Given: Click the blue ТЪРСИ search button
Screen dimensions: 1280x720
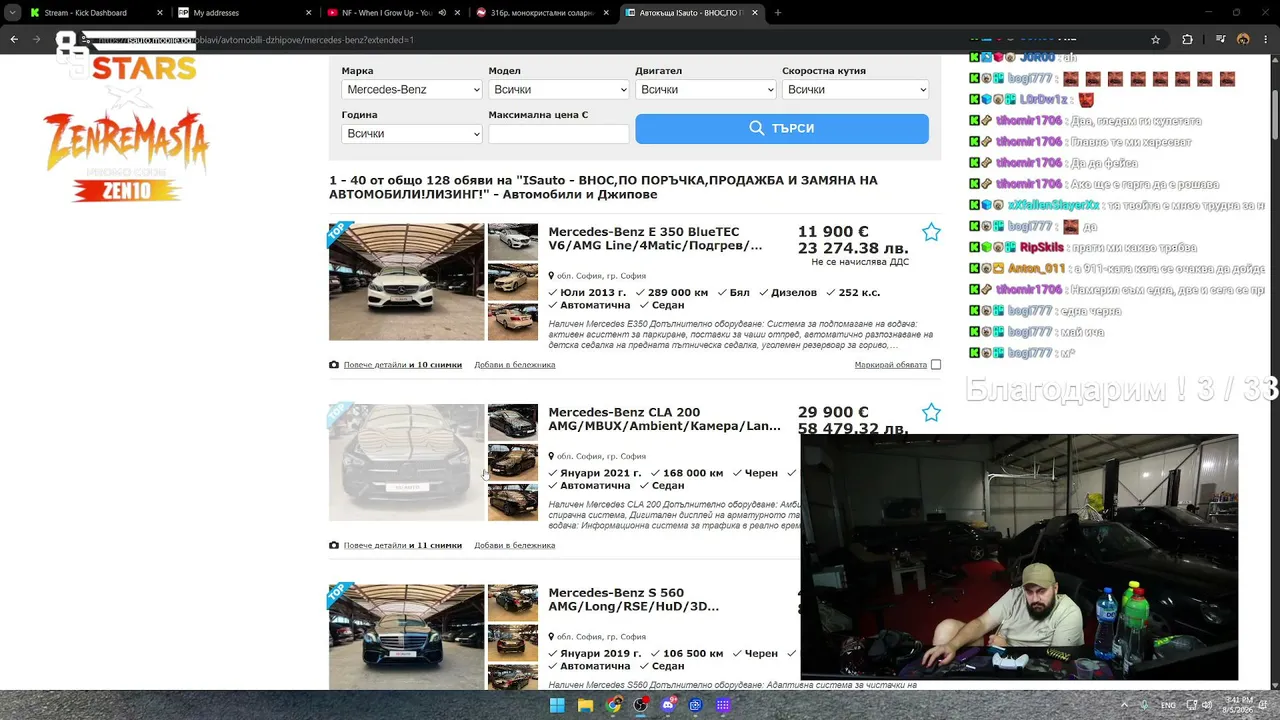Looking at the screenshot, I should point(782,128).
